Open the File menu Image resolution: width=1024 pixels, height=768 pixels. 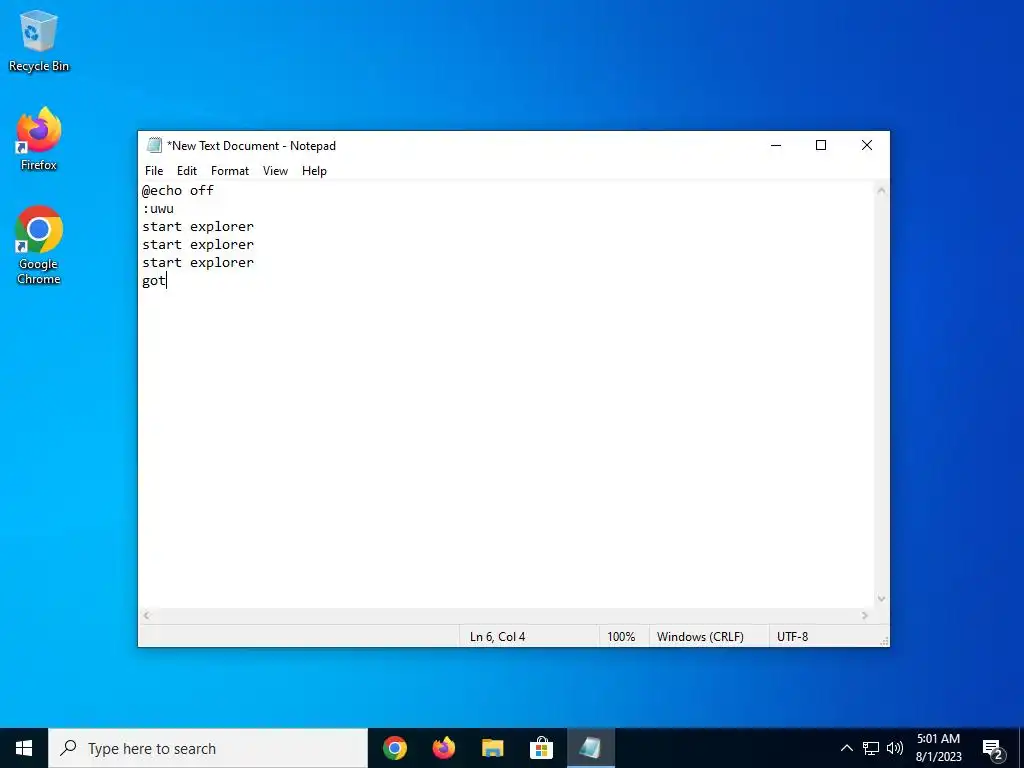pos(154,170)
